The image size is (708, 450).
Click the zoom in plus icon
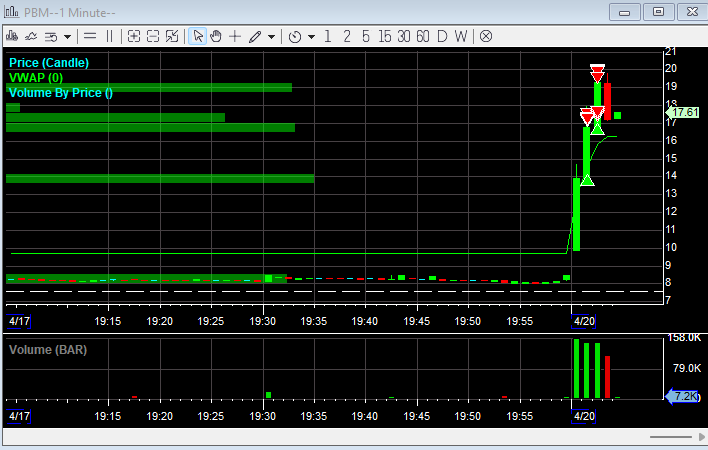coord(134,36)
